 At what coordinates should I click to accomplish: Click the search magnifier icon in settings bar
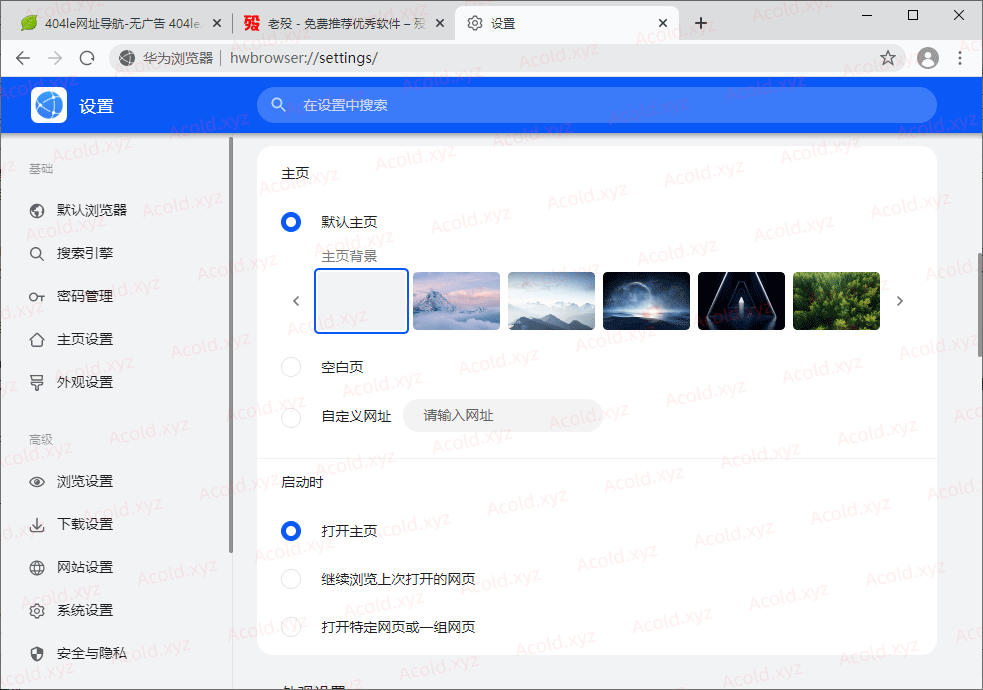[x=278, y=105]
